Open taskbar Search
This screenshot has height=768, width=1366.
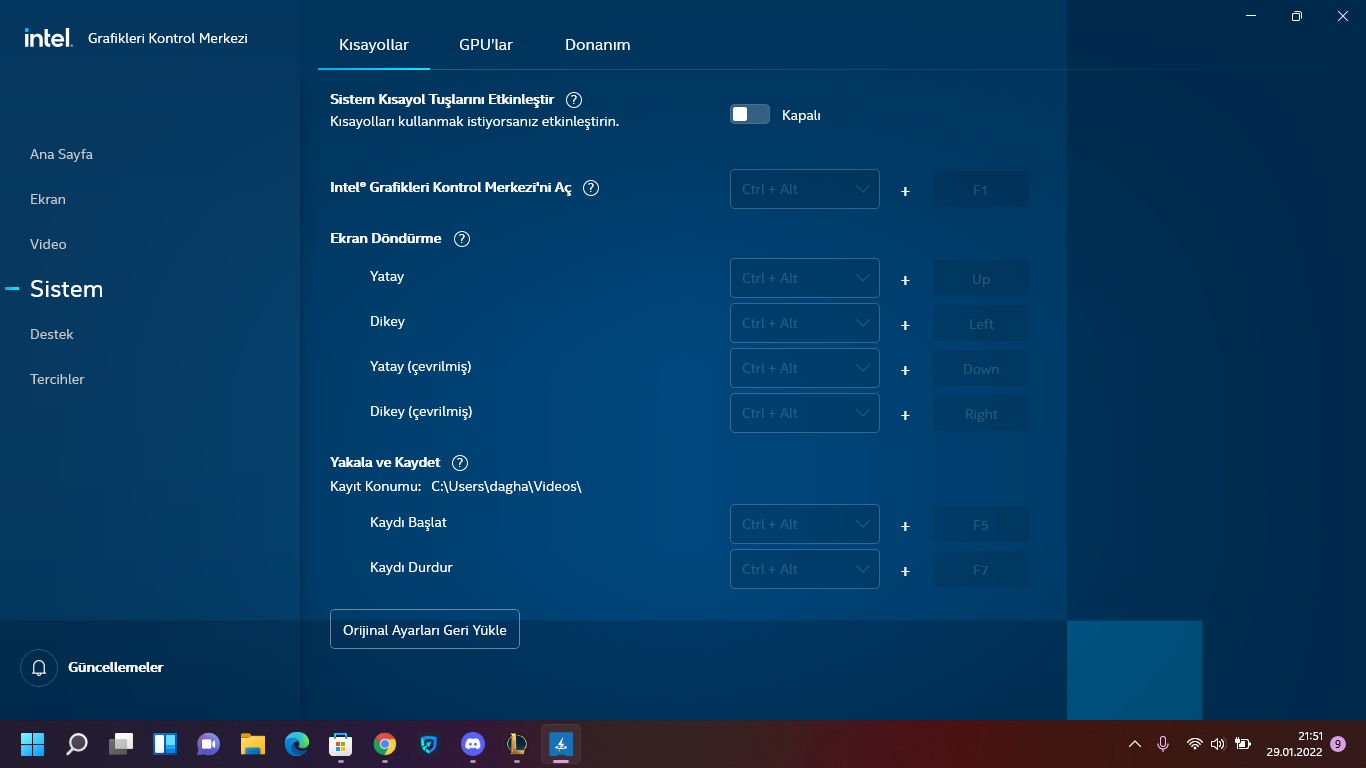click(x=77, y=744)
